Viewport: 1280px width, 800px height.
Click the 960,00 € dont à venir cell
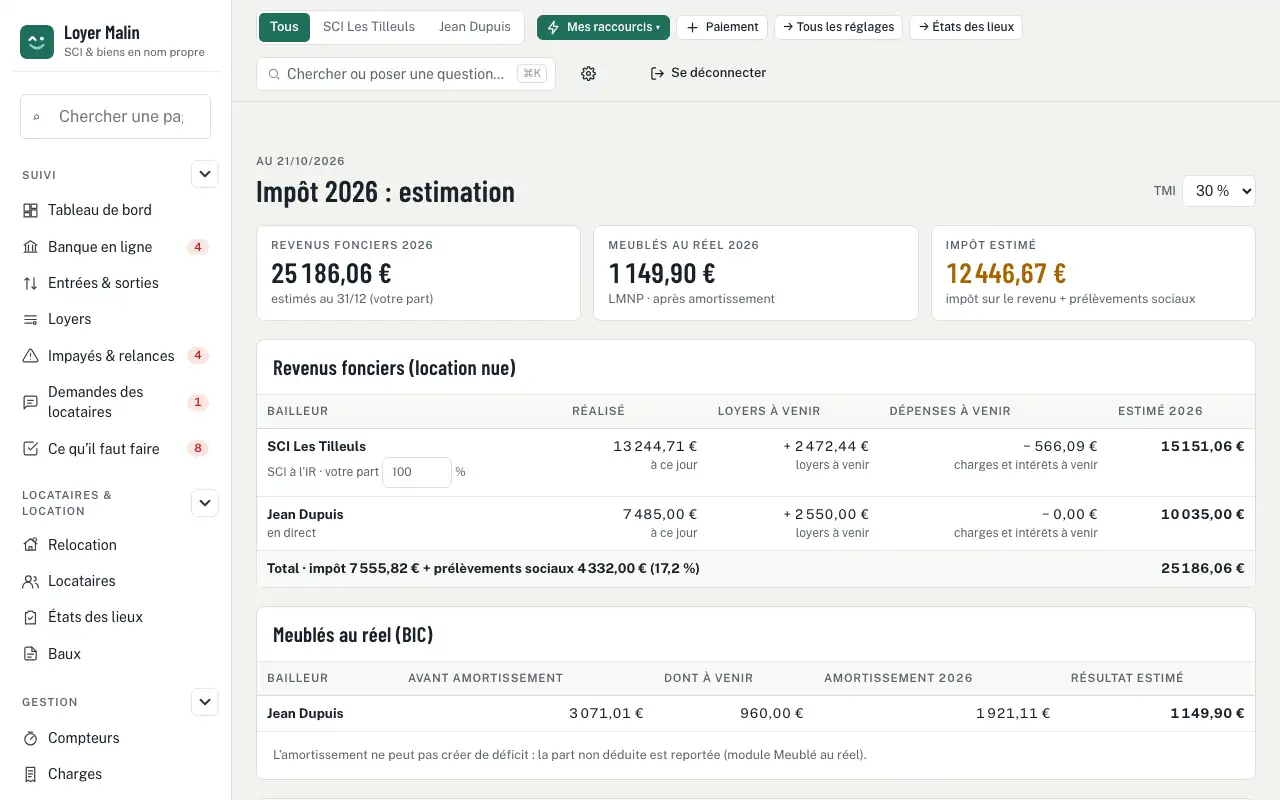772,713
